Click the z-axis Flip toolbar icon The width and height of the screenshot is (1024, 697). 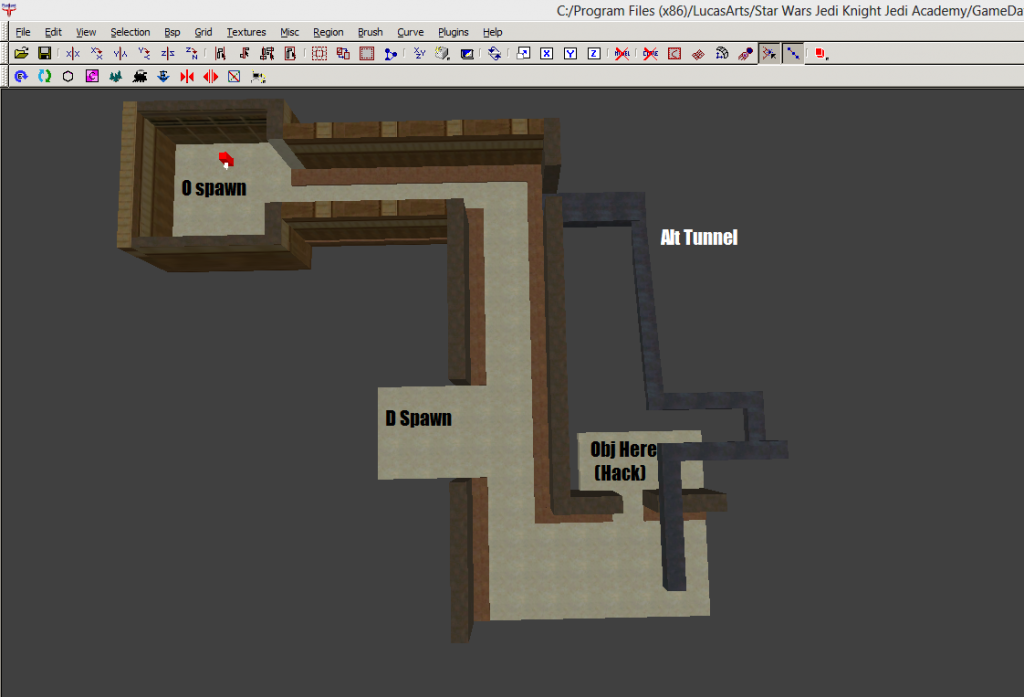(168, 53)
